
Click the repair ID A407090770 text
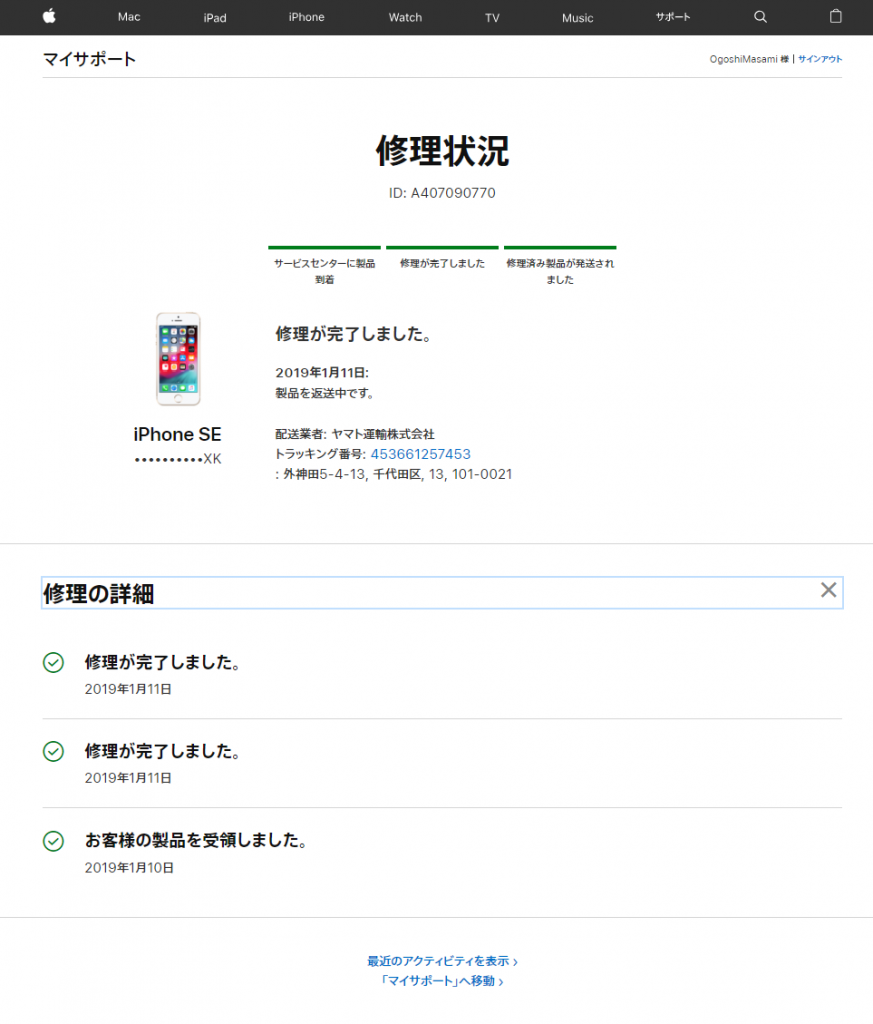(442, 193)
